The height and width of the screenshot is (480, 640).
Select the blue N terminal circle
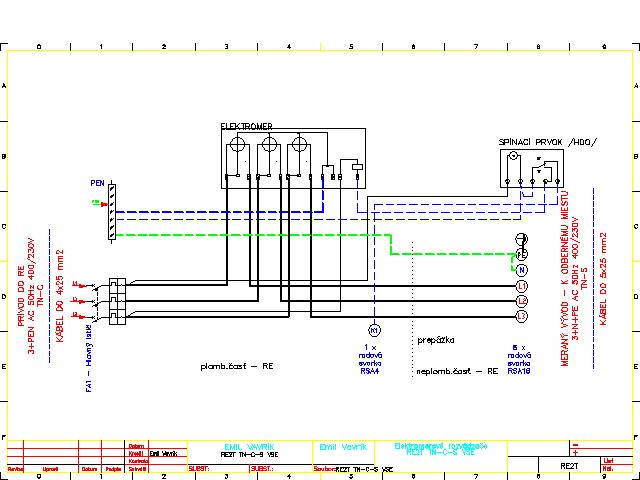tap(522, 270)
